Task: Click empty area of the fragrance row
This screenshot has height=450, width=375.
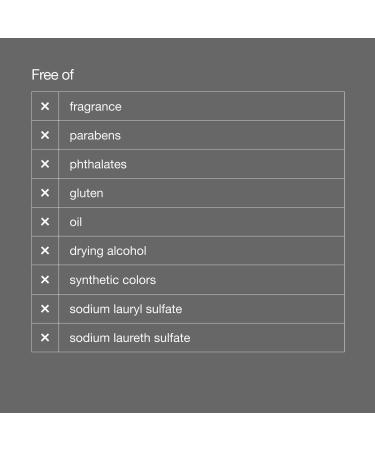Action: pyautogui.click(x=233, y=106)
